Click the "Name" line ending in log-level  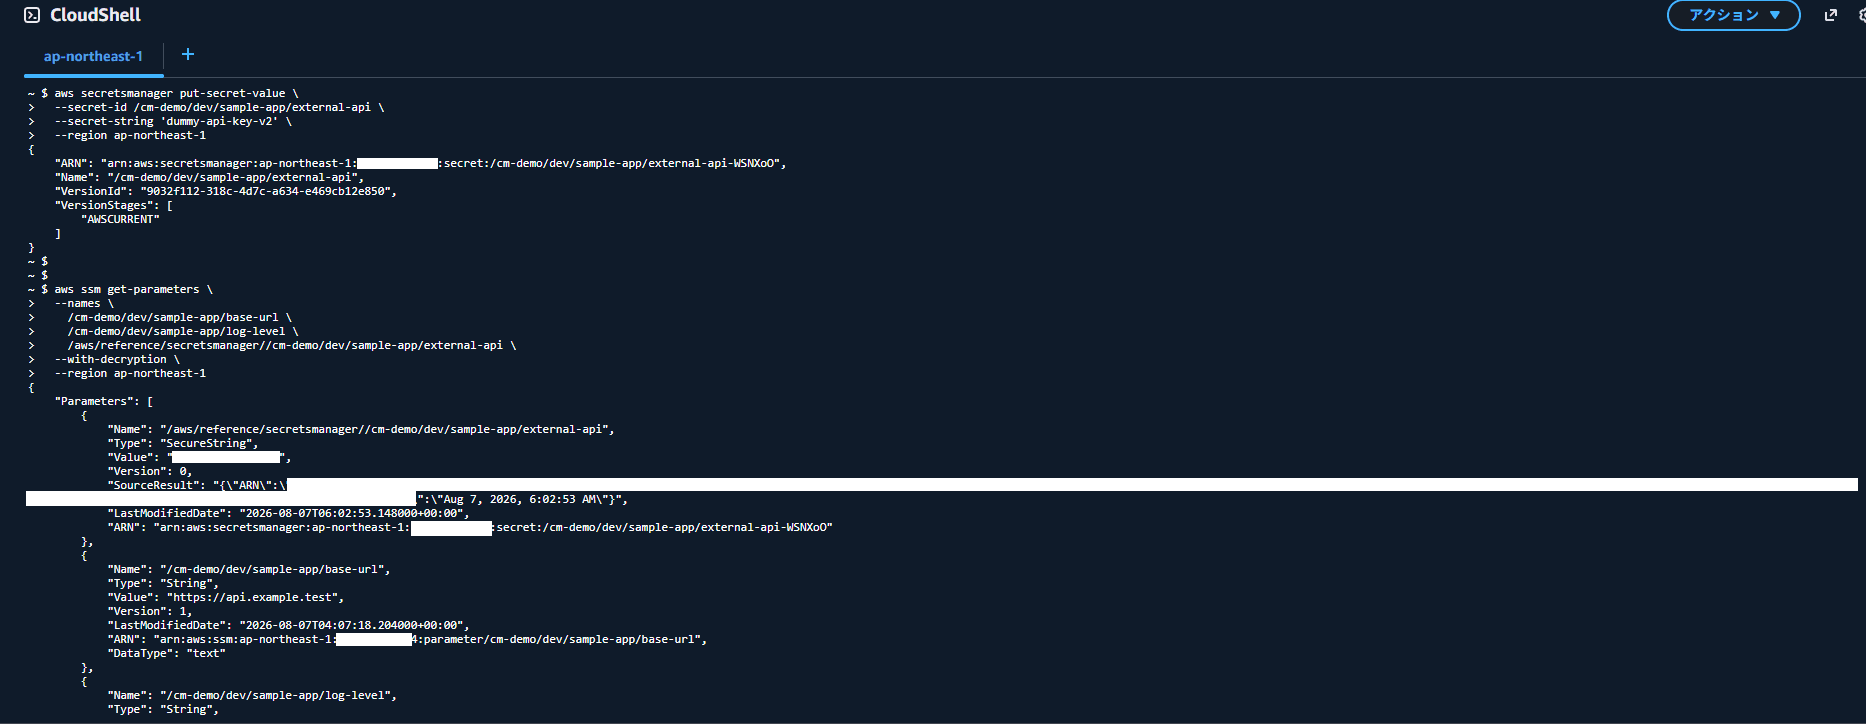tap(252, 695)
